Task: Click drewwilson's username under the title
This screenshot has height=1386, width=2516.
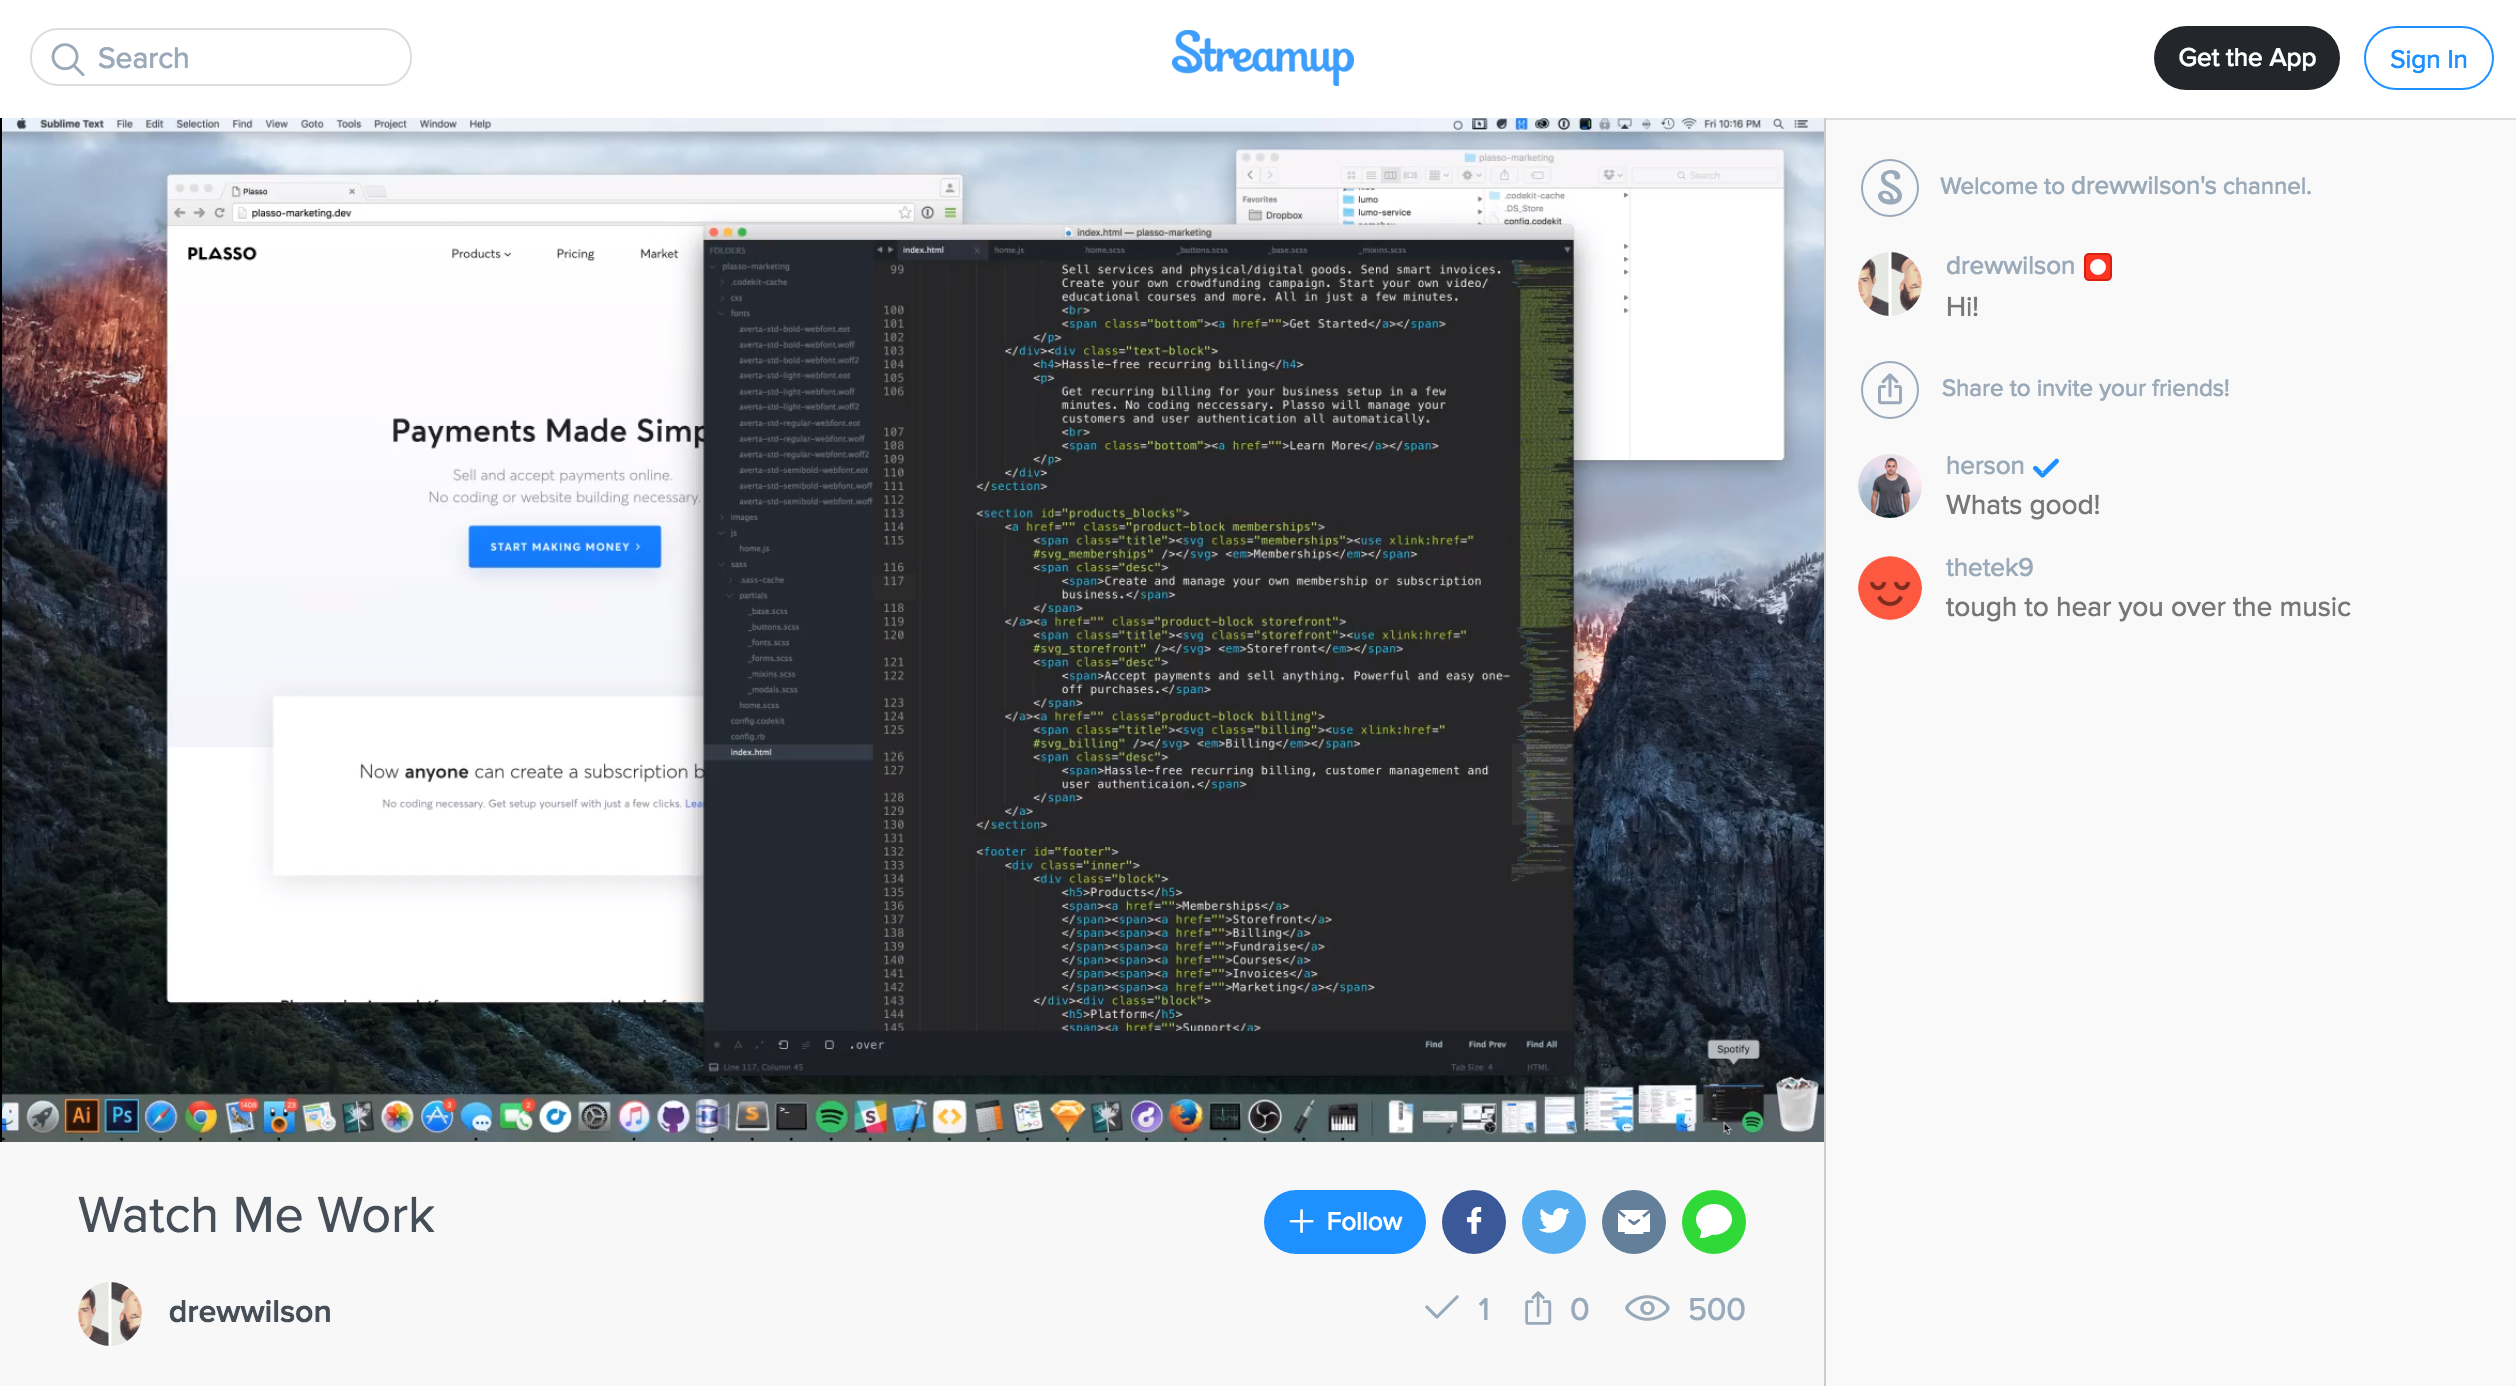Action: [x=250, y=1311]
